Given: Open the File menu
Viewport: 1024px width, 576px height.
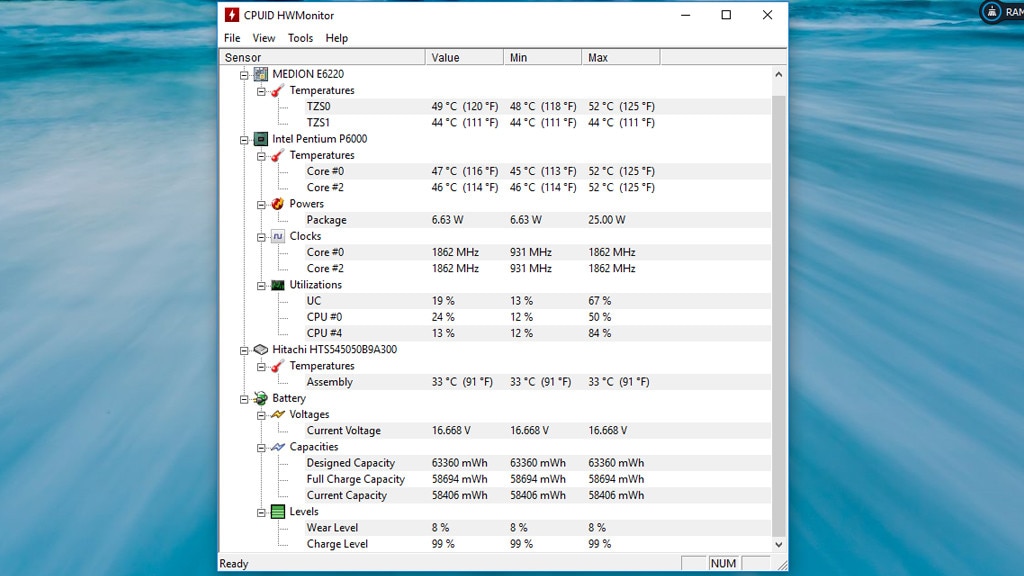Looking at the screenshot, I should tap(232, 38).
